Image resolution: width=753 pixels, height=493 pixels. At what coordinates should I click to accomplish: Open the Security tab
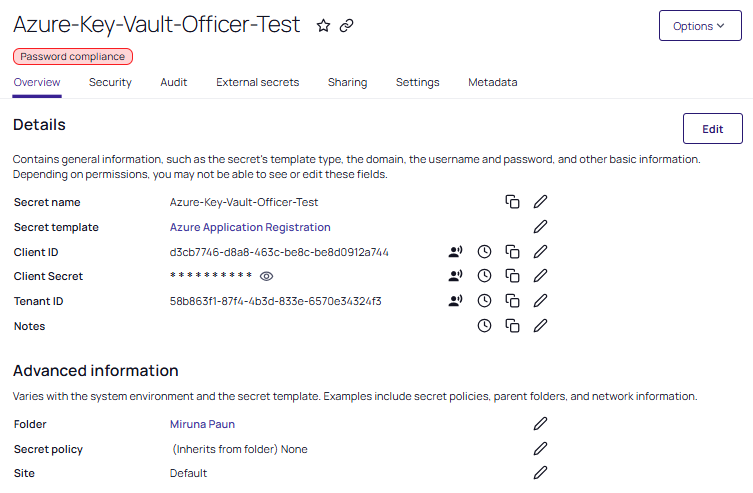[110, 83]
